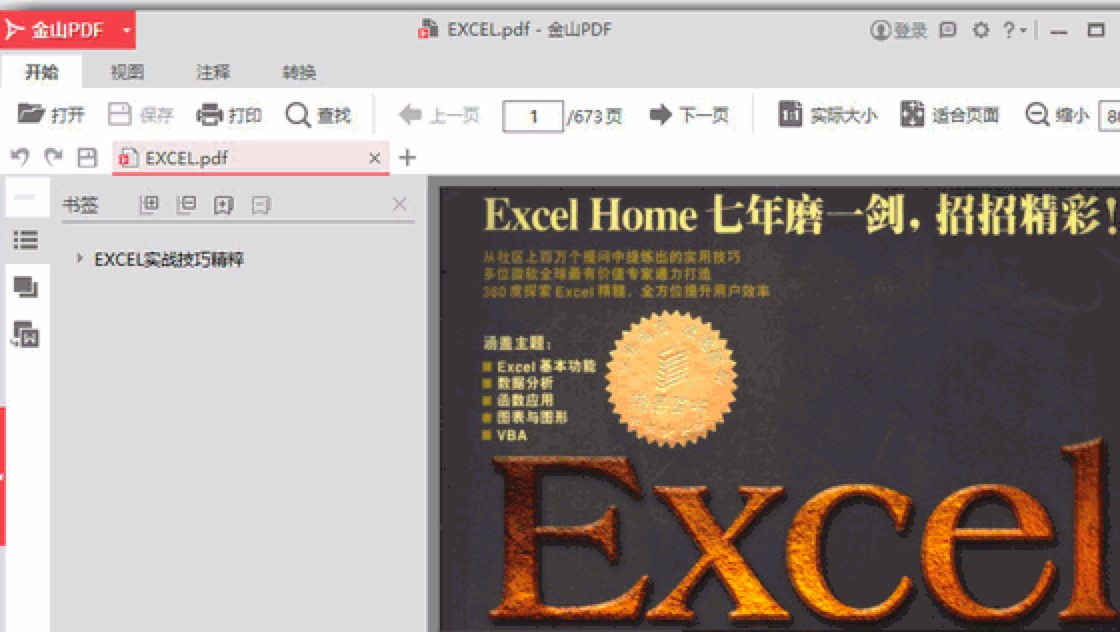The width and height of the screenshot is (1120, 632).
Task: Click the 打开 open file button
Action: point(51,114)
